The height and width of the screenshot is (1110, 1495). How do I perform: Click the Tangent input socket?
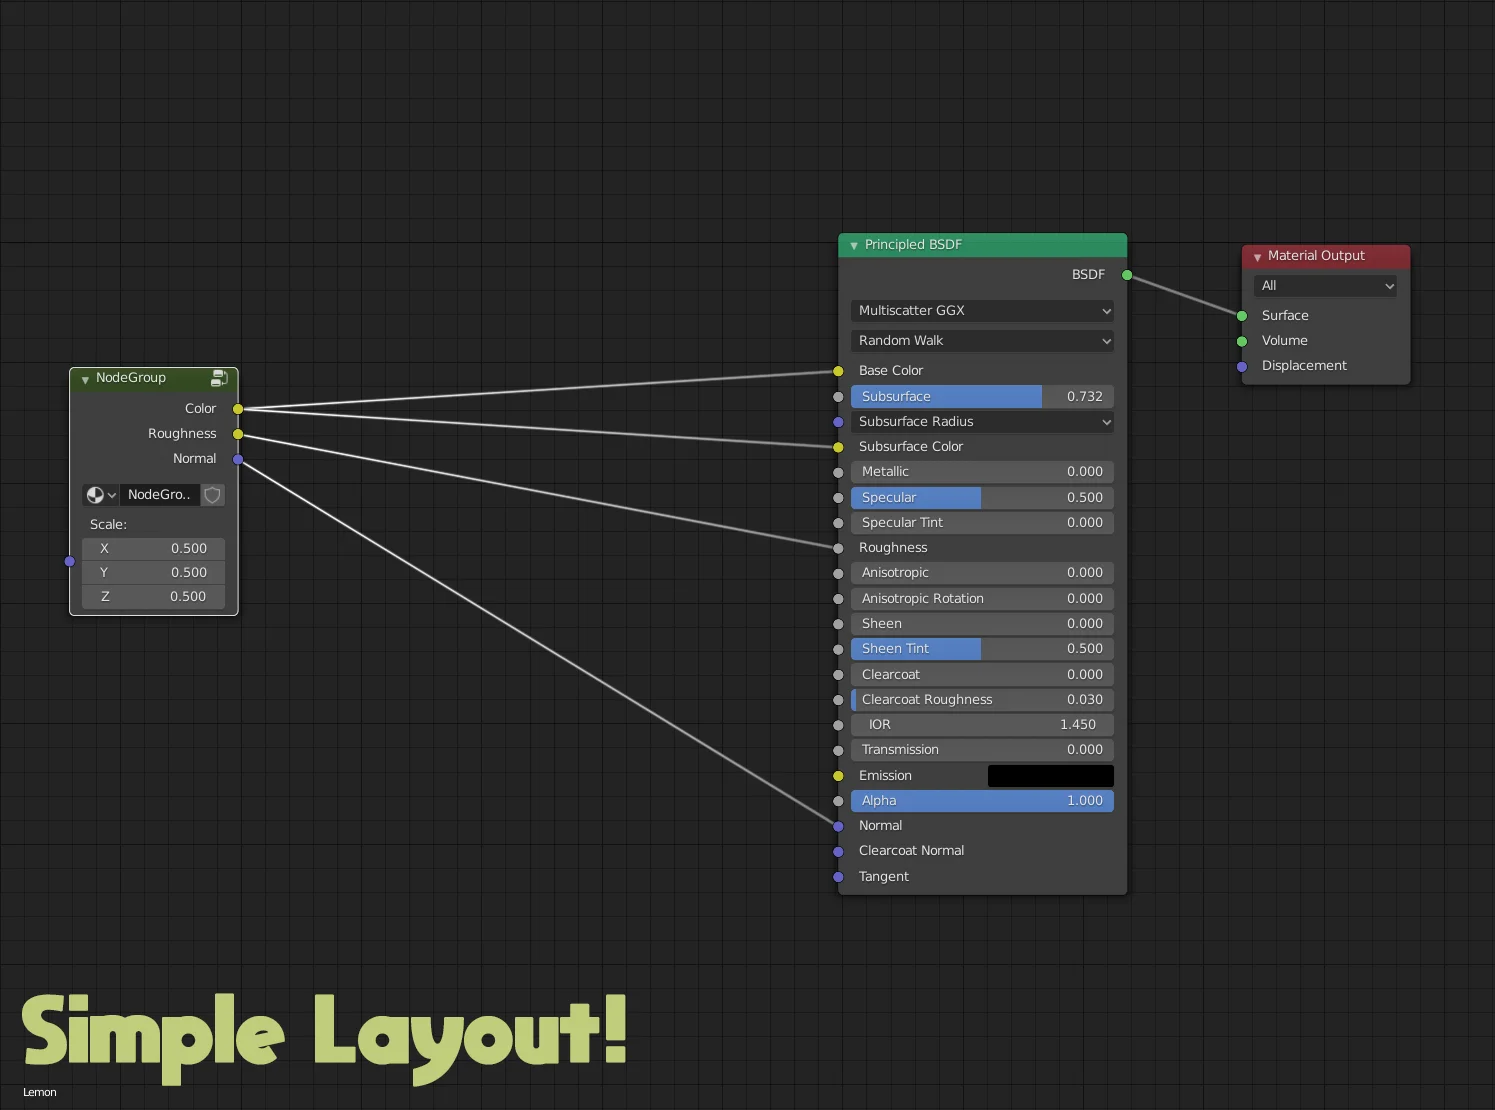pyautogui.click(x=836, y=877)
